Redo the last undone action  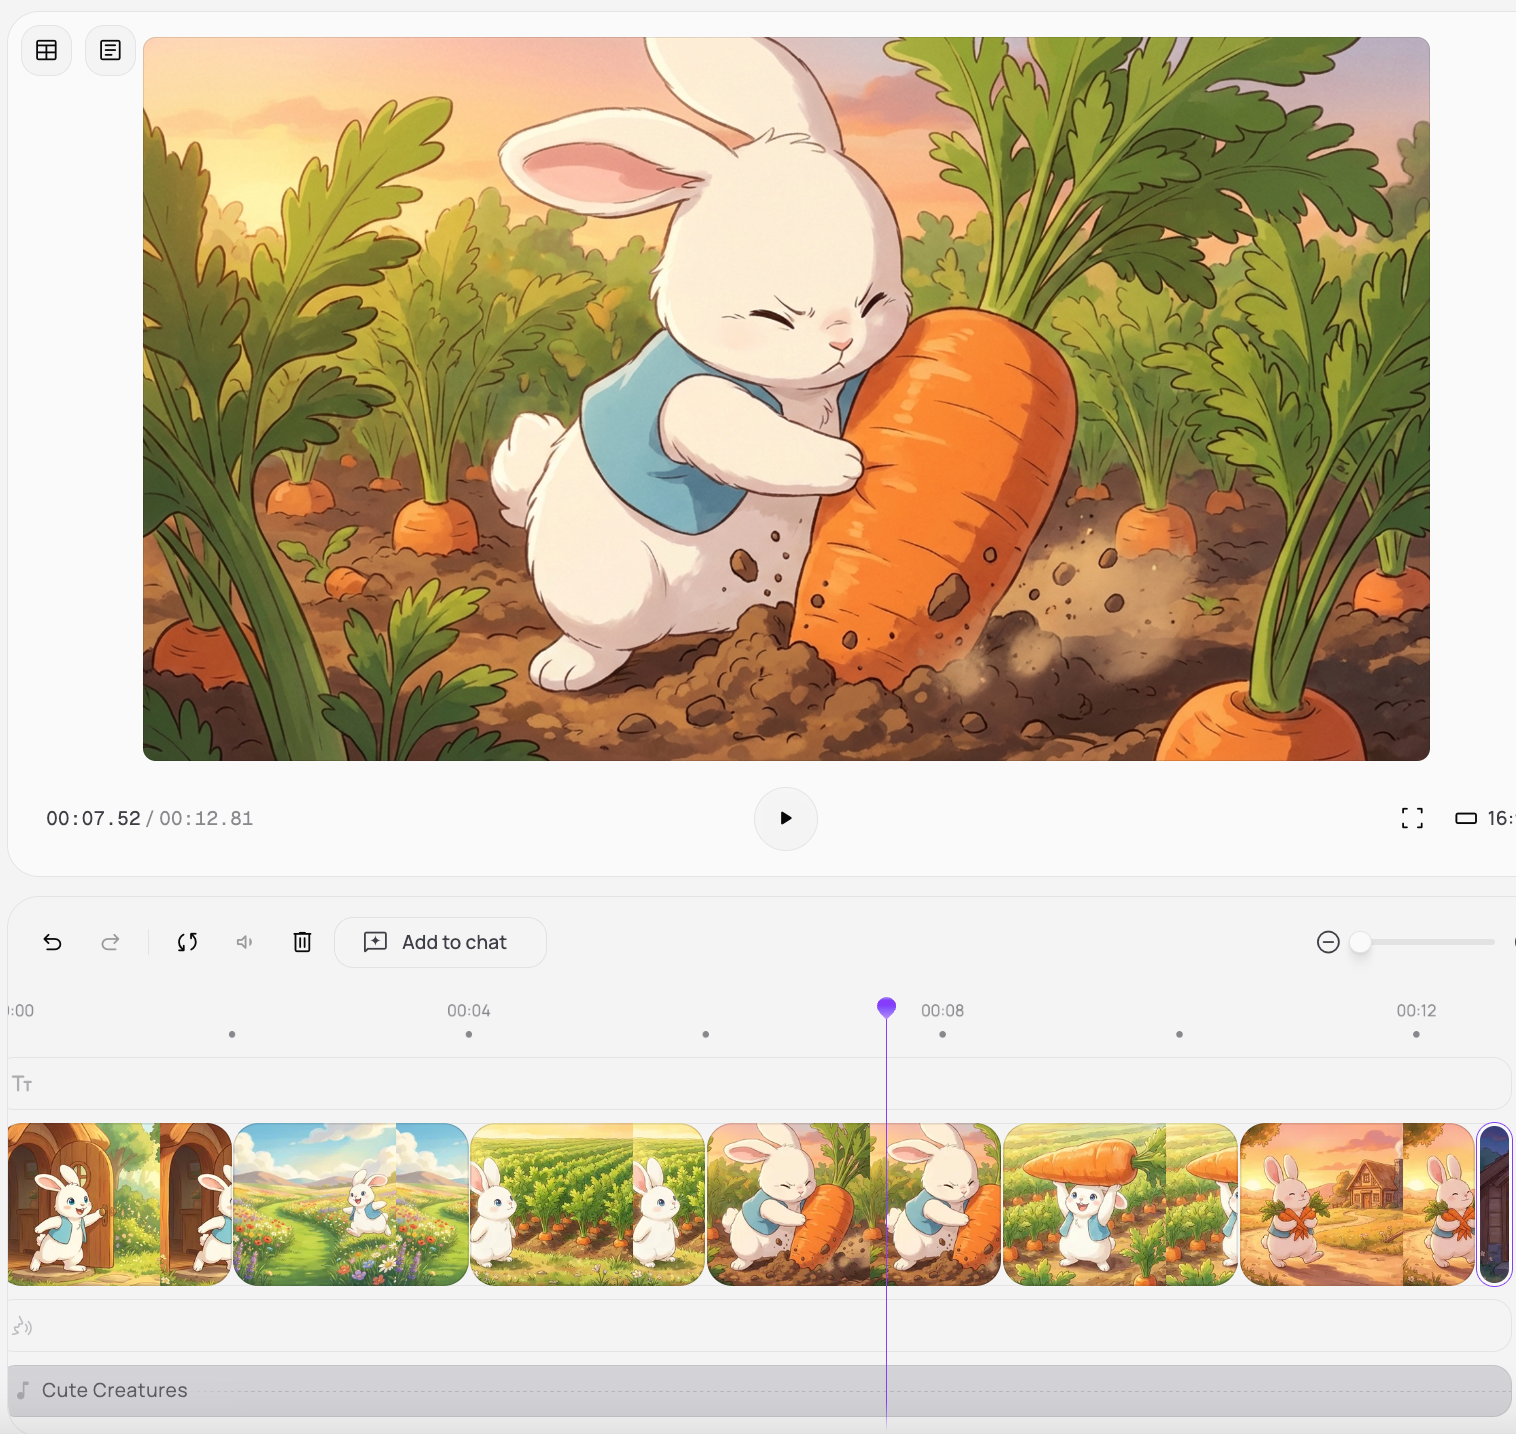pos(110,942)
